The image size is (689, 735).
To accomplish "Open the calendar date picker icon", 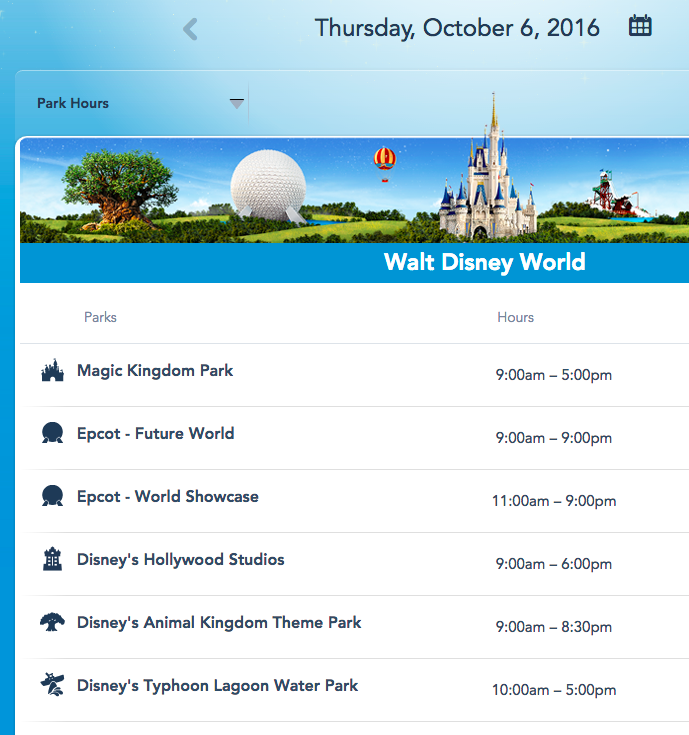I will pyautogui.click(x=640, y=27).
